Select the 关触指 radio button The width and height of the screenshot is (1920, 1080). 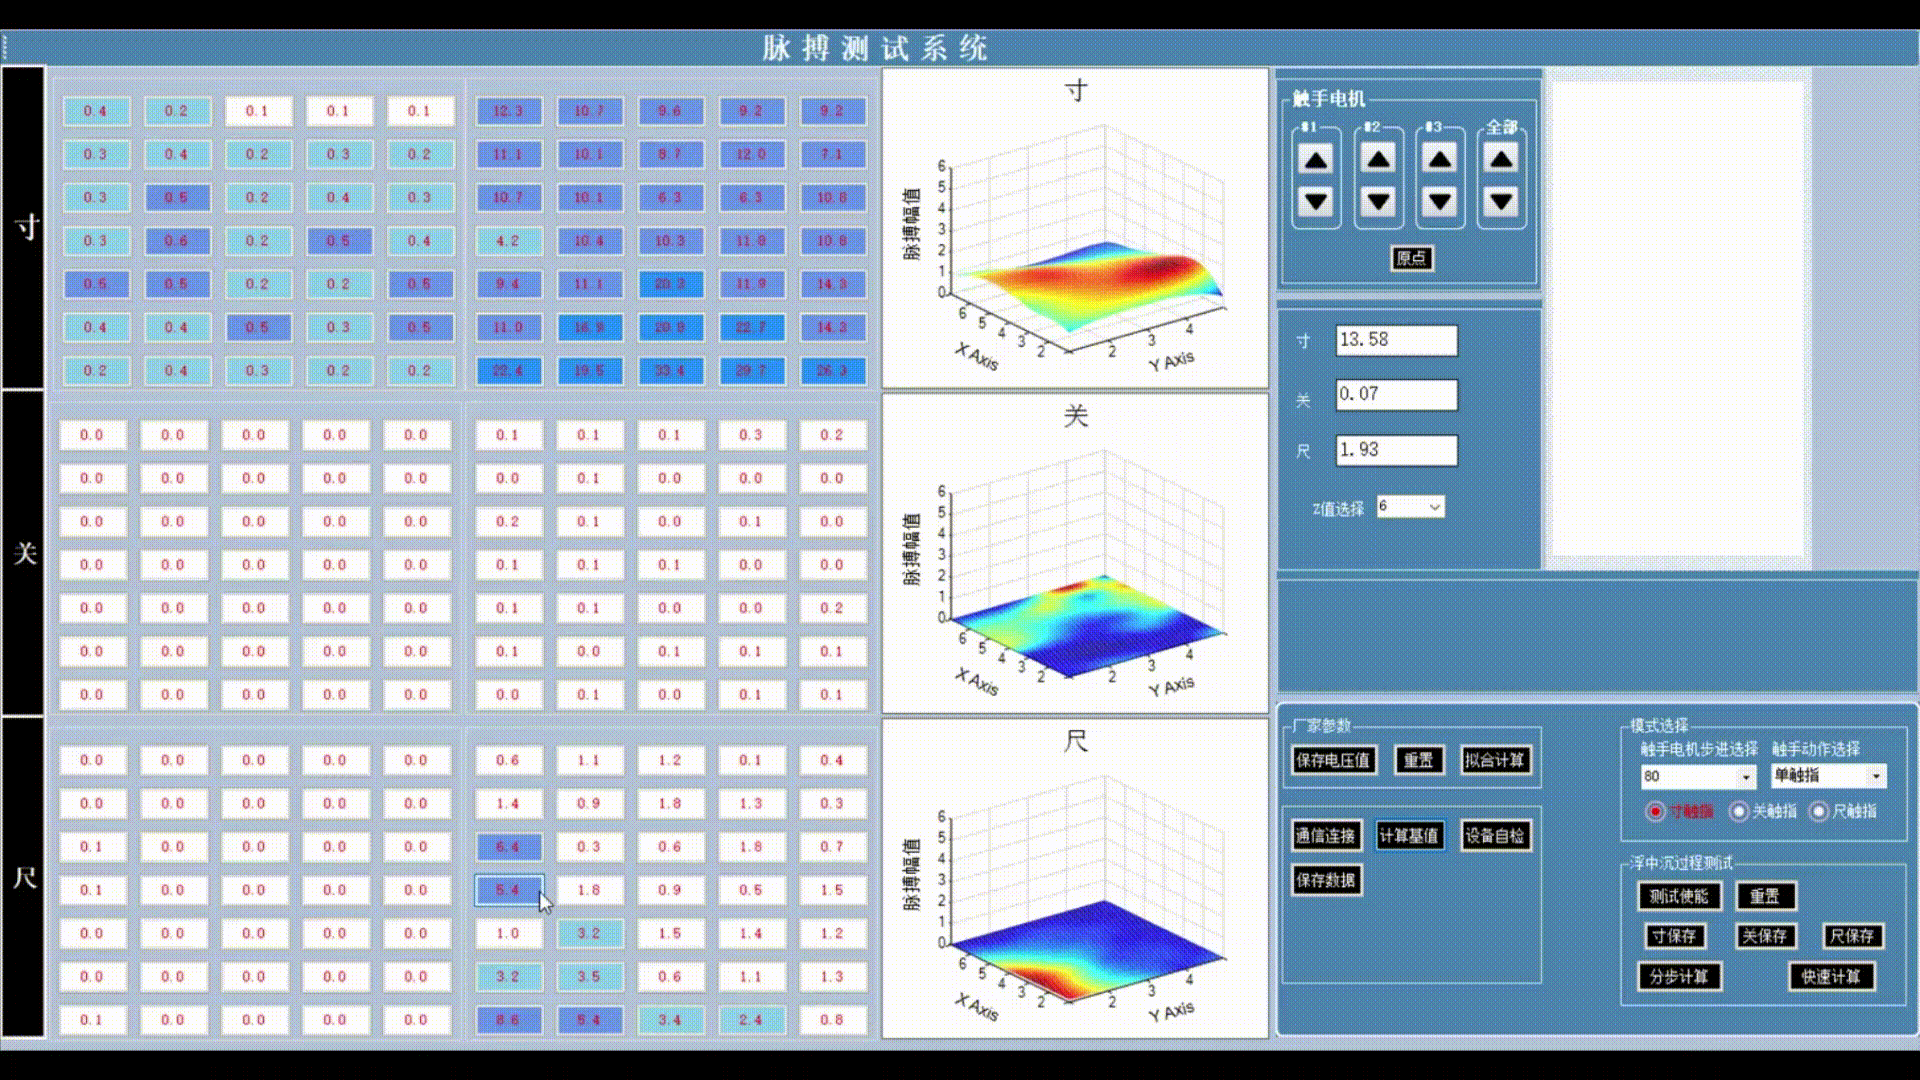coord(1739,811)
